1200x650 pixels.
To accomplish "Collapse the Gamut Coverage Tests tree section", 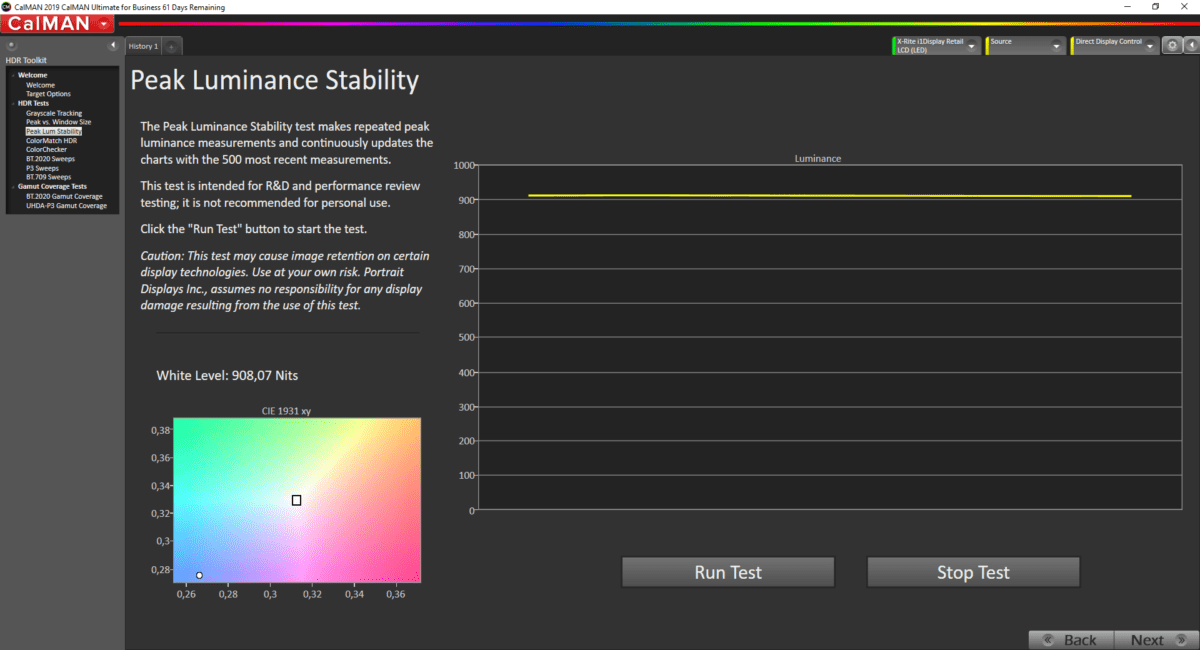I will coord(13,187).
